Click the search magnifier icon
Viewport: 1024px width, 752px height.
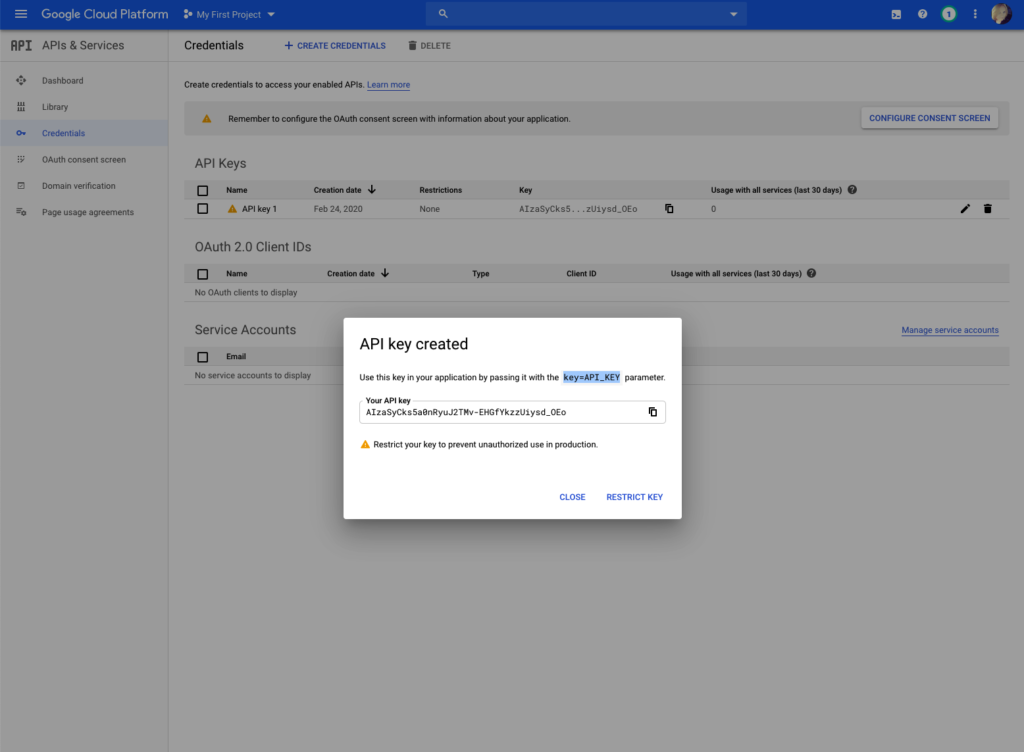(x=443, y=14)
